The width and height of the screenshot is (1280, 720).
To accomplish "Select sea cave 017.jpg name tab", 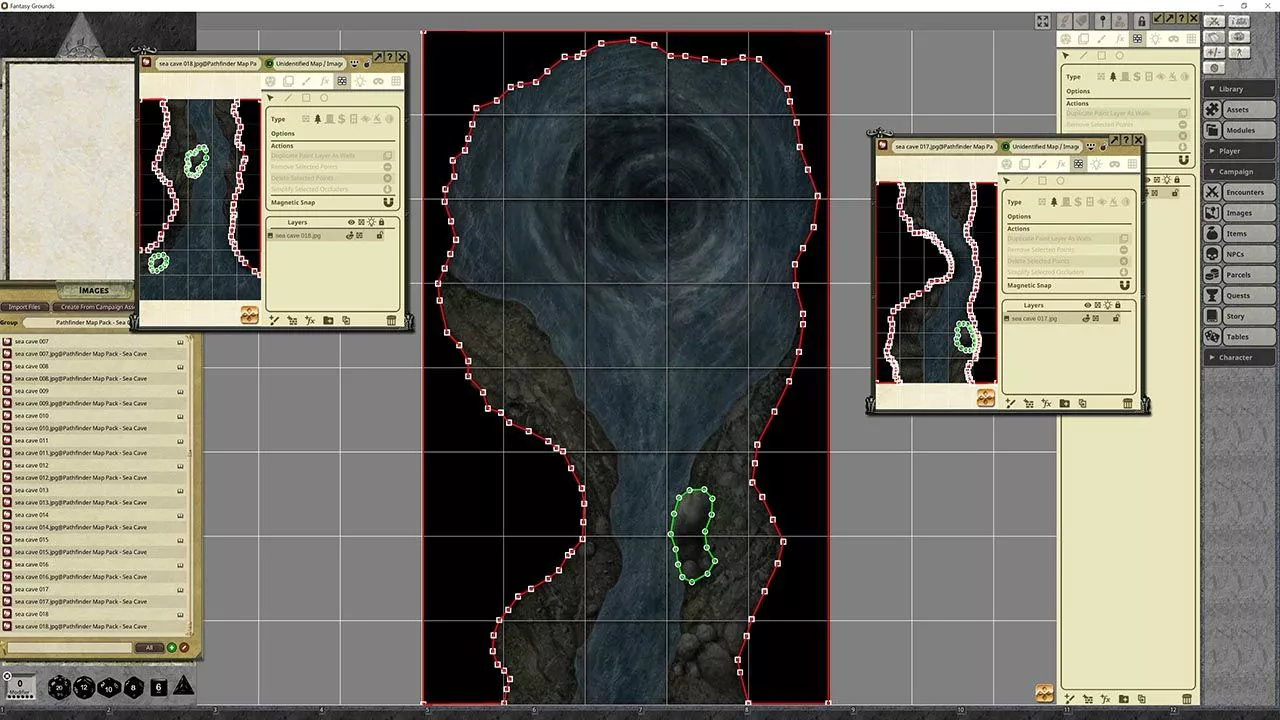I will pyautogui.click(x=943, y=146).
